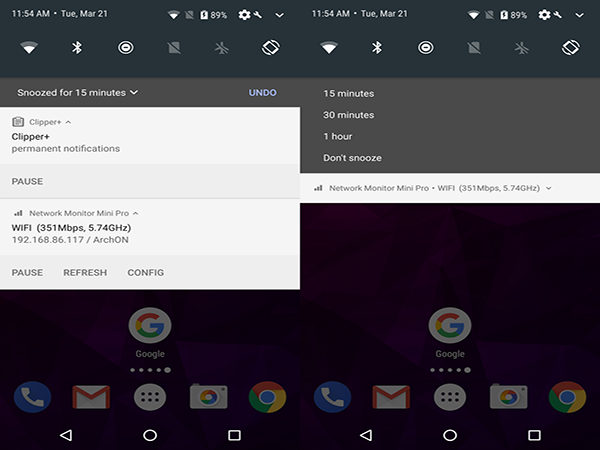Collapse the Clipper+ notification header
The width and height of the screenshot is (600, 450).
coord(68,122)
